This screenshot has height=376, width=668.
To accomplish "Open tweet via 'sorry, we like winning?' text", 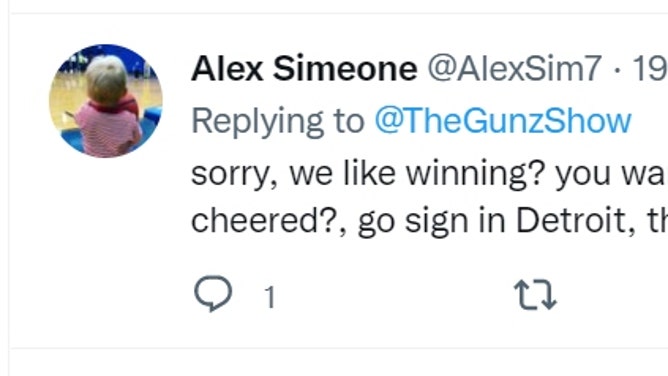I will tap(368, 174).
